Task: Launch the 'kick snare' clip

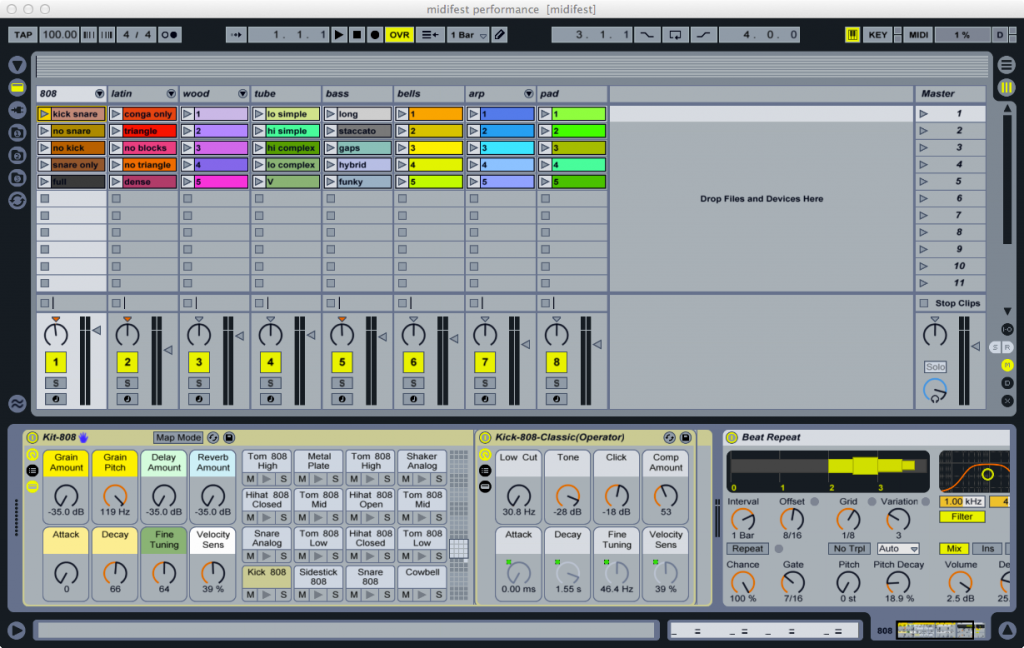Action: point(44,114)
